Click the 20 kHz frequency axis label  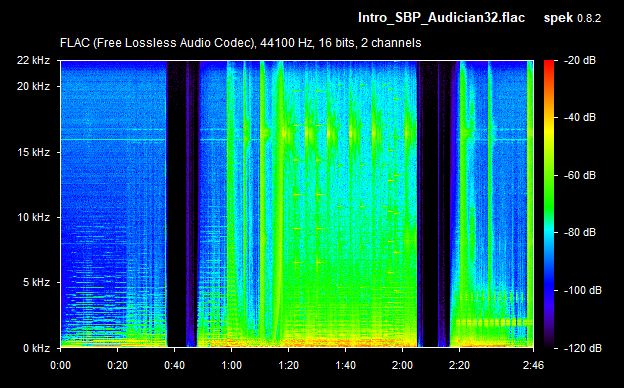pyautogui.click(x=33, y=86)
